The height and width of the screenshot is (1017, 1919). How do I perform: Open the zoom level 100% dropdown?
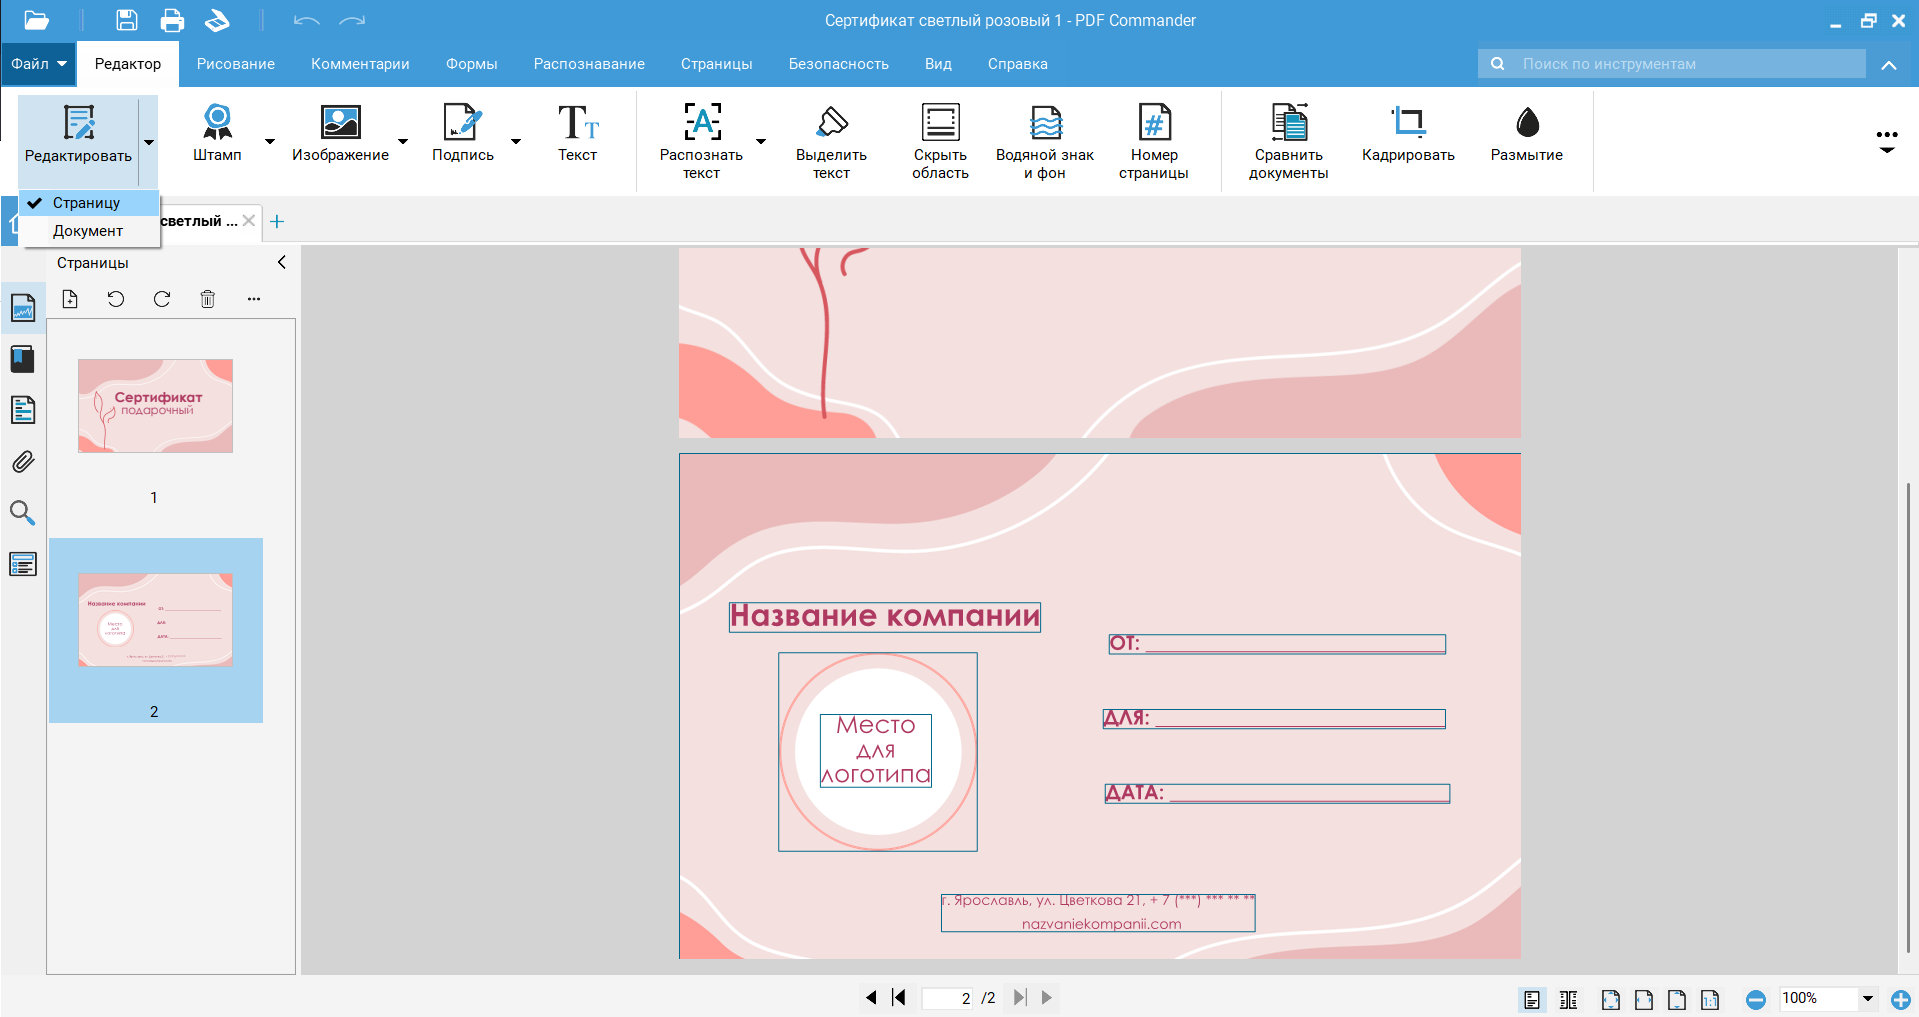click(x=1867, y=998)
